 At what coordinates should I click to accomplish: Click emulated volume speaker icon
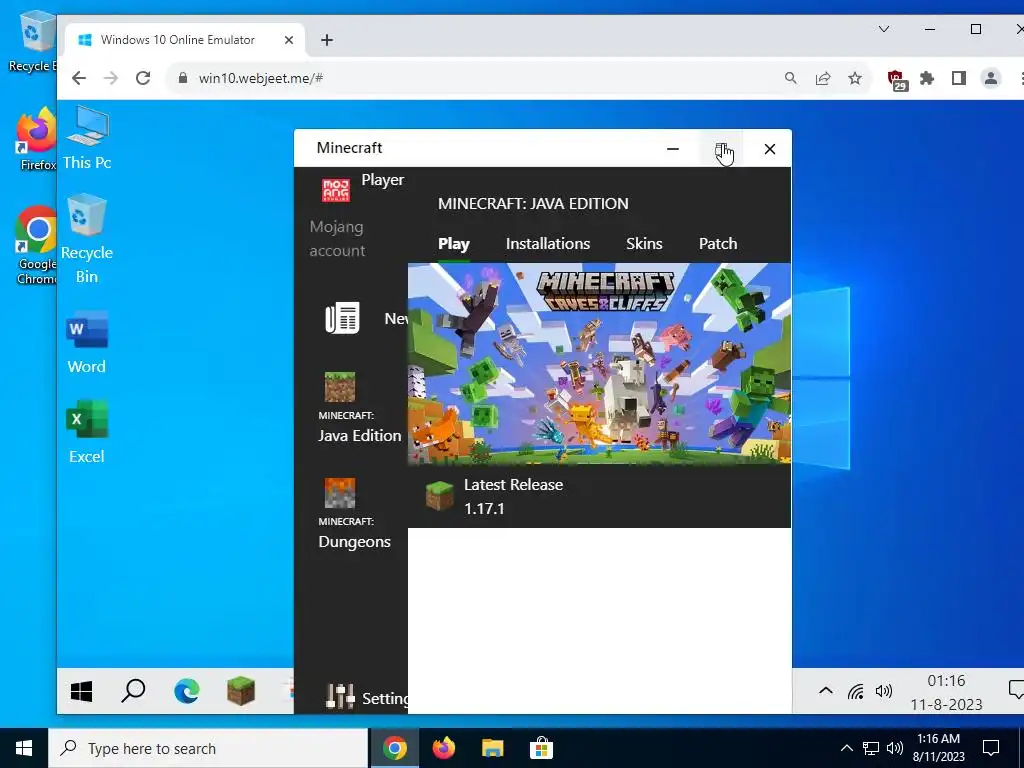pyautogui.click(x=884, y=691)
